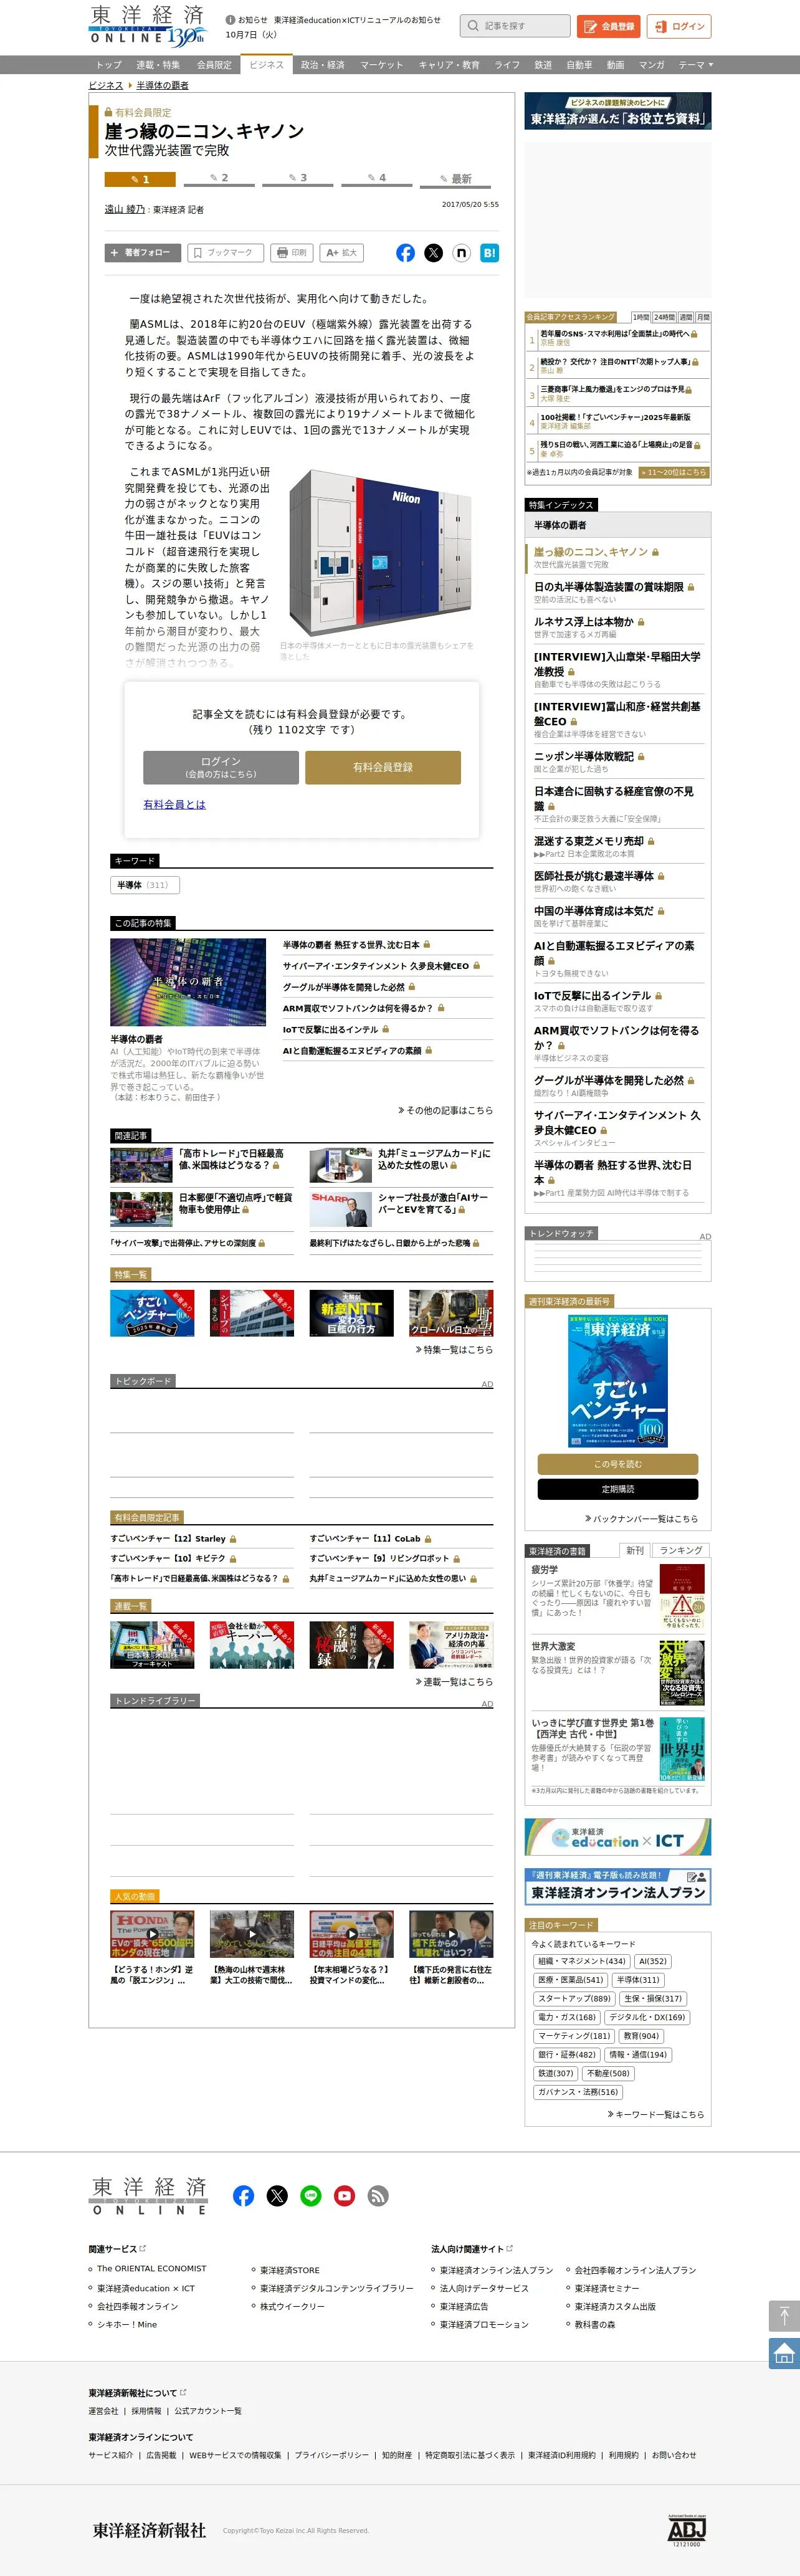
Task: Click the floating home icon
Action: pyautogui.click(x=784, y=2353)
